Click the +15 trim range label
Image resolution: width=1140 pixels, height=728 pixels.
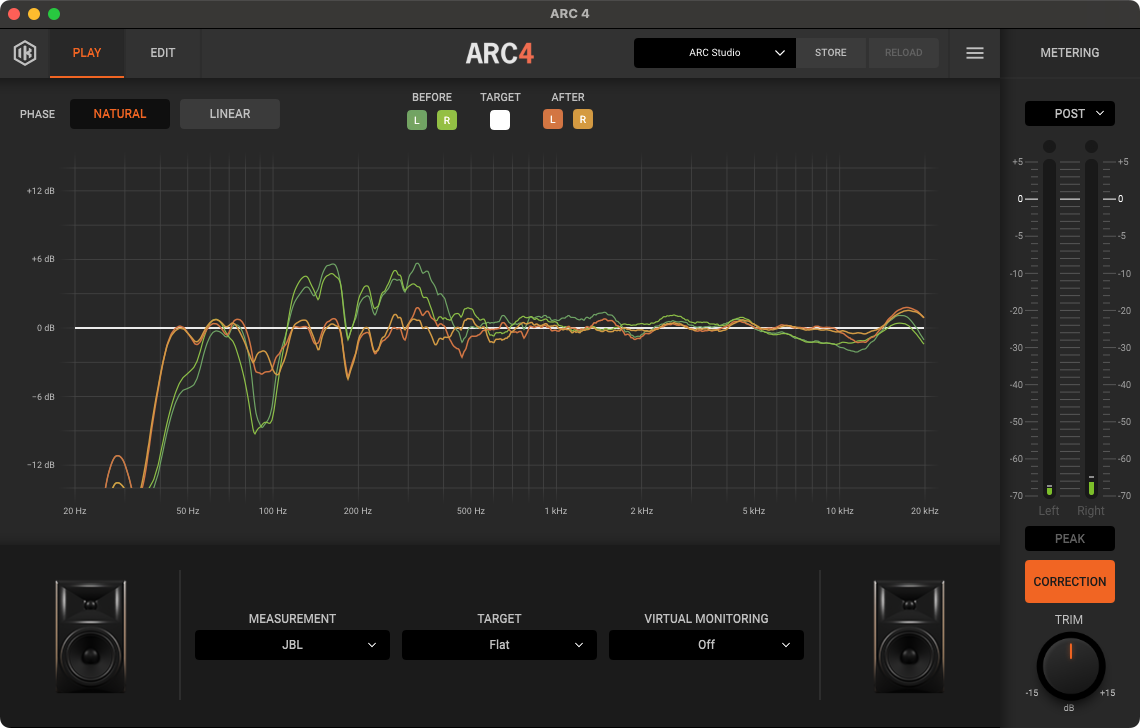tap(1107, 693)
